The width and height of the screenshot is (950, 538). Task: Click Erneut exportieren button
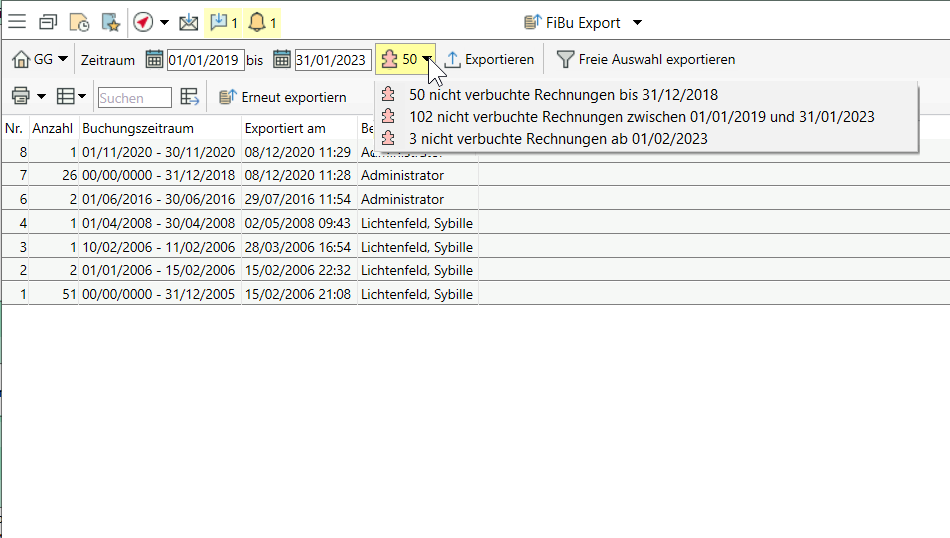tap(283, 97)
